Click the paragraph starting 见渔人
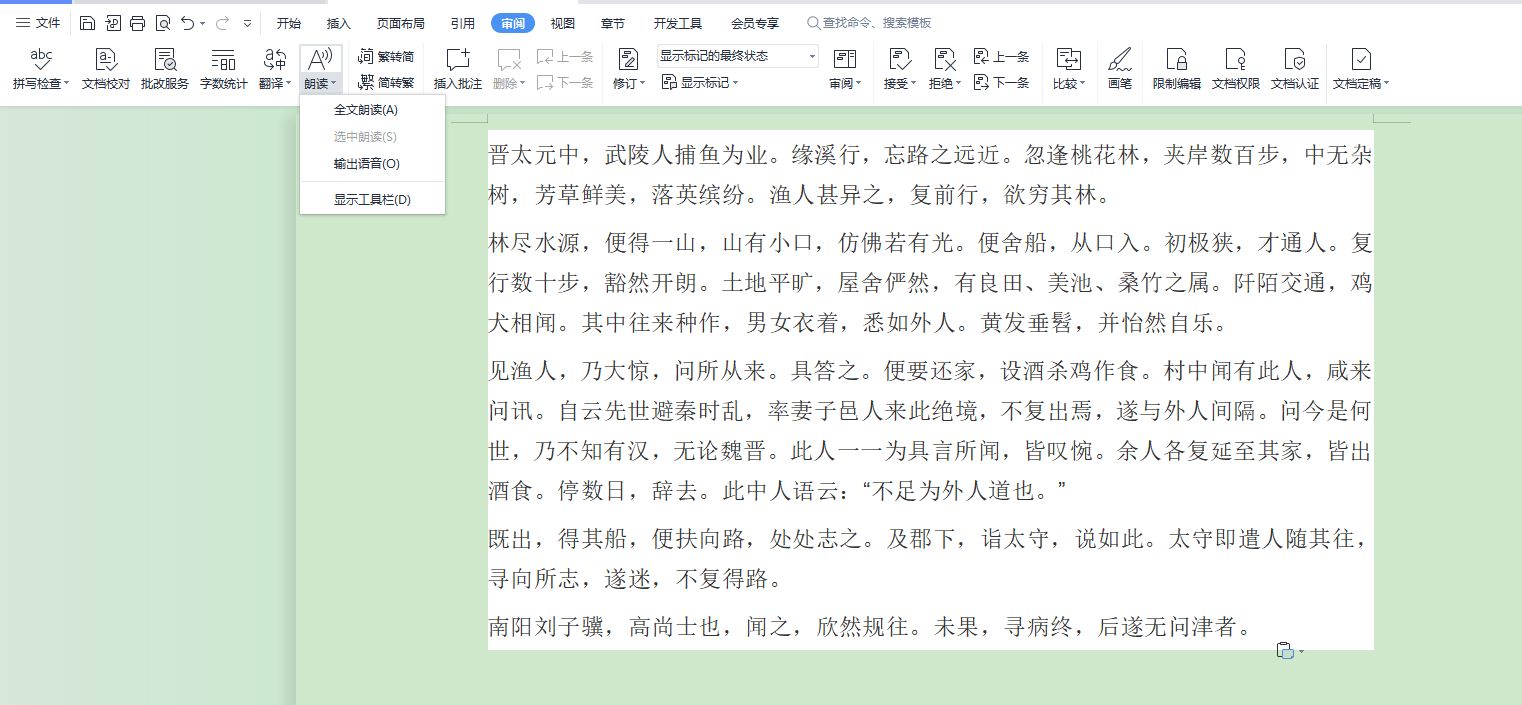This screenshot has height=705, width=1522. 930,432
